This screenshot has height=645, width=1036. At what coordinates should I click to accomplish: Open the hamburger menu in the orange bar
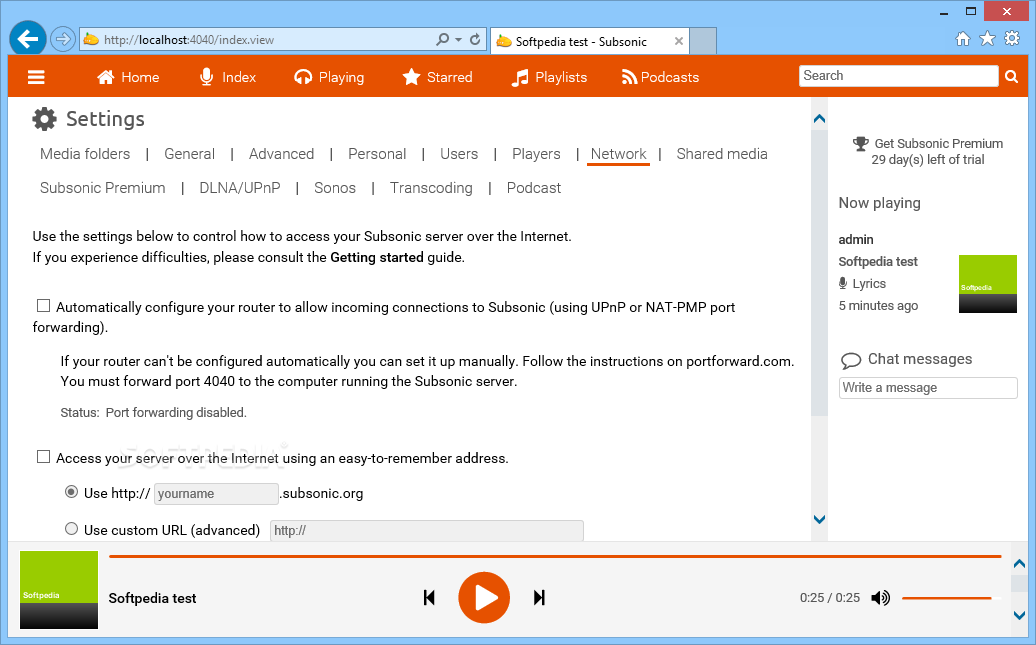click(36, 77)
